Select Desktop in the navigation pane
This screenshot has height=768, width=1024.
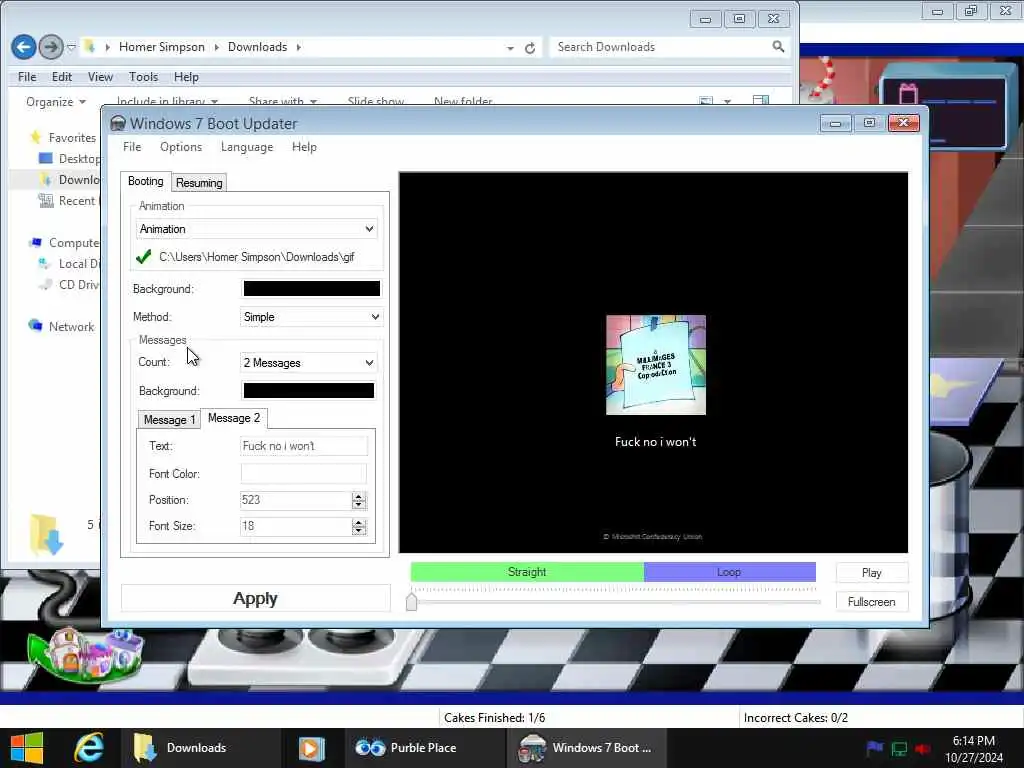tap(70, 159)
